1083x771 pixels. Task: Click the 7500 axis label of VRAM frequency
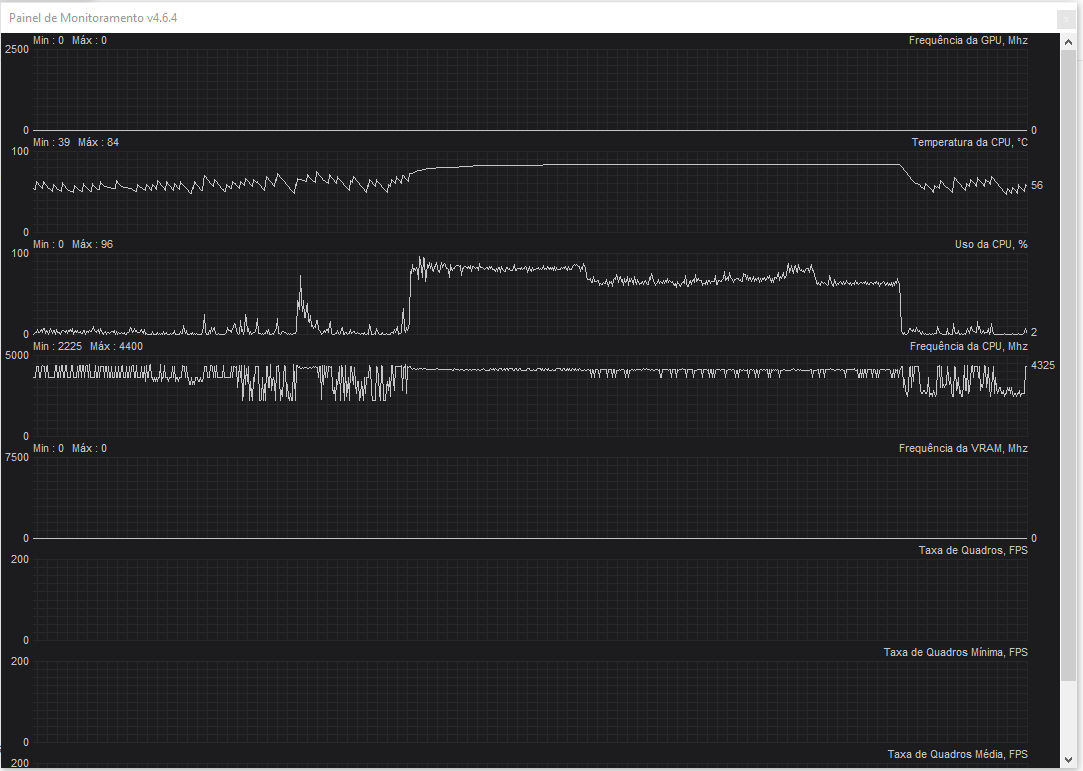coord(17,457)
